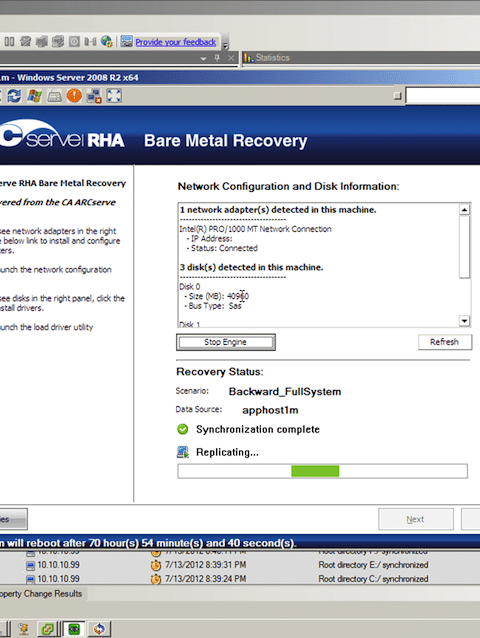The width and height of the screenshot is (480, 638).
Task: Click the grayed server-swap icon in top toolbar
Action: (x=58, y=42)
